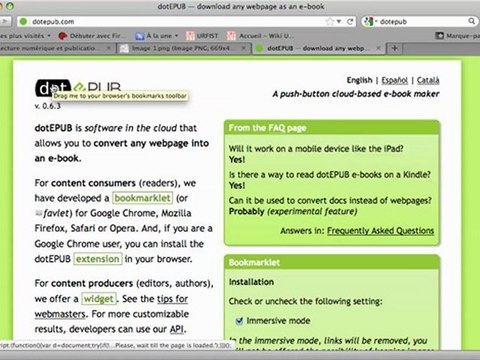Open the Accueil – Wiki U... bookmark
This screenshot has height=360, width=480.
click(260, 36)
